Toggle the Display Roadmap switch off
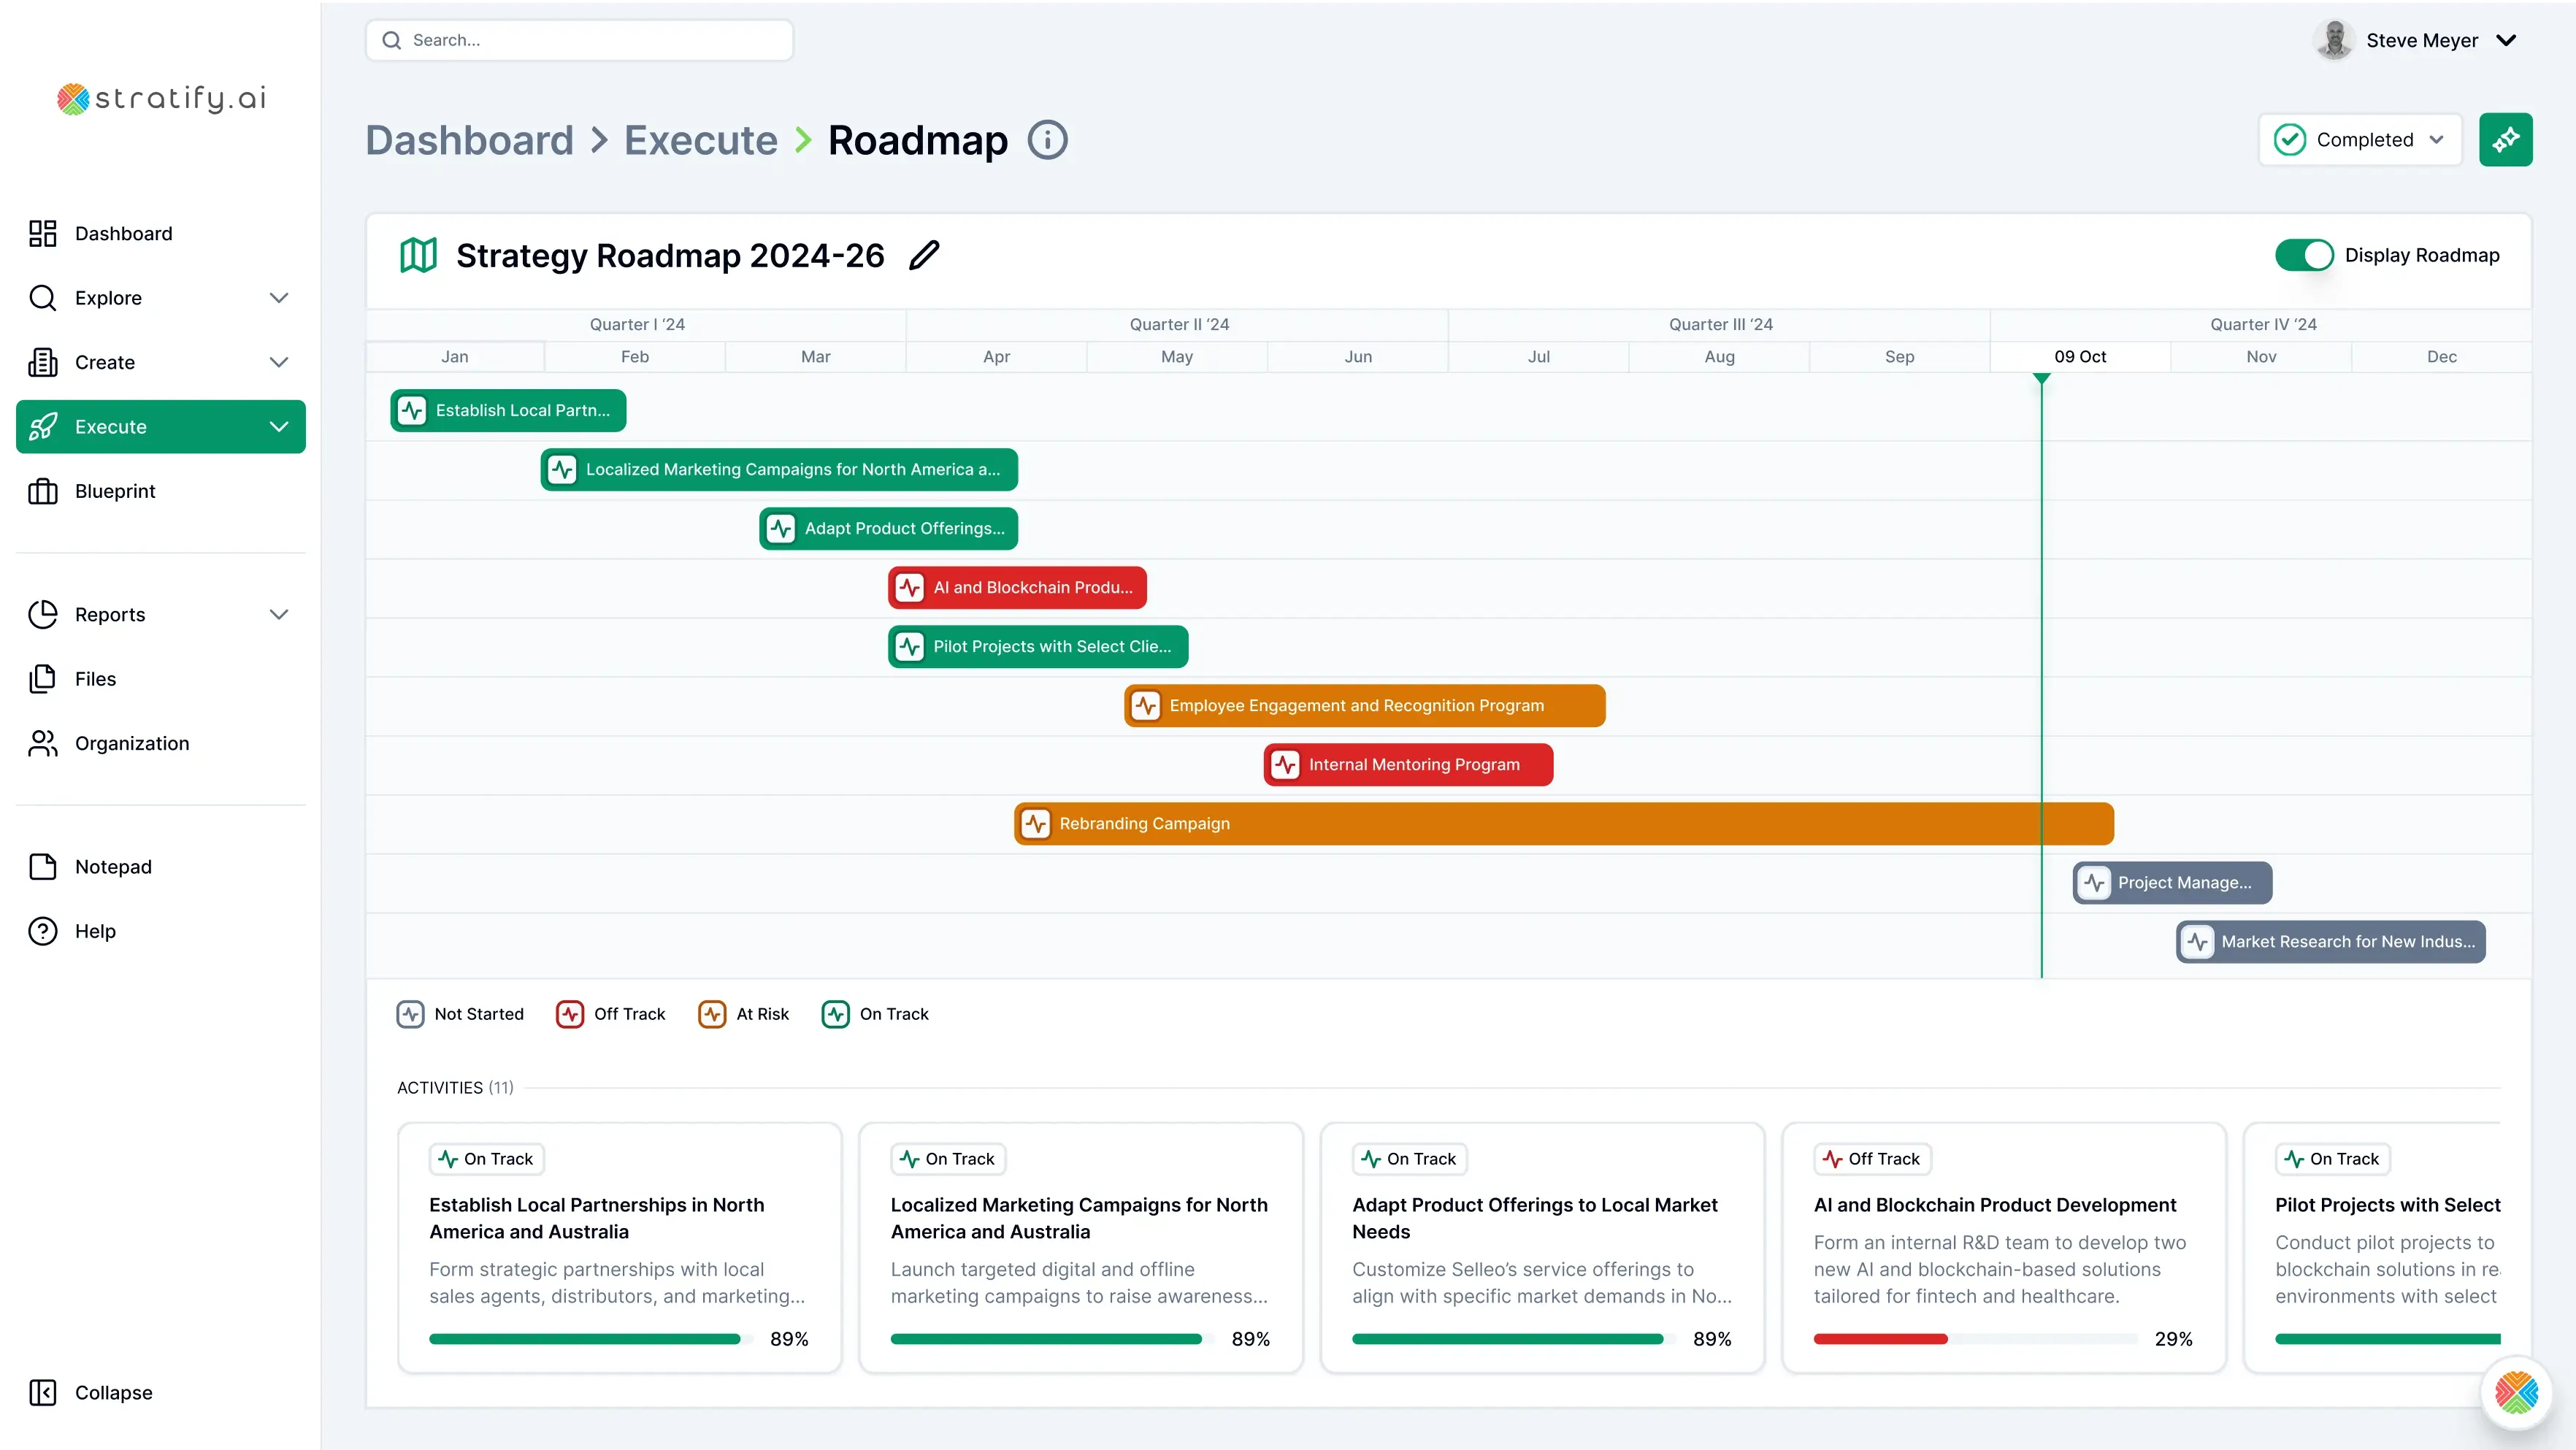Screen dimensions: 2576x1450 tap(2304, 255)
